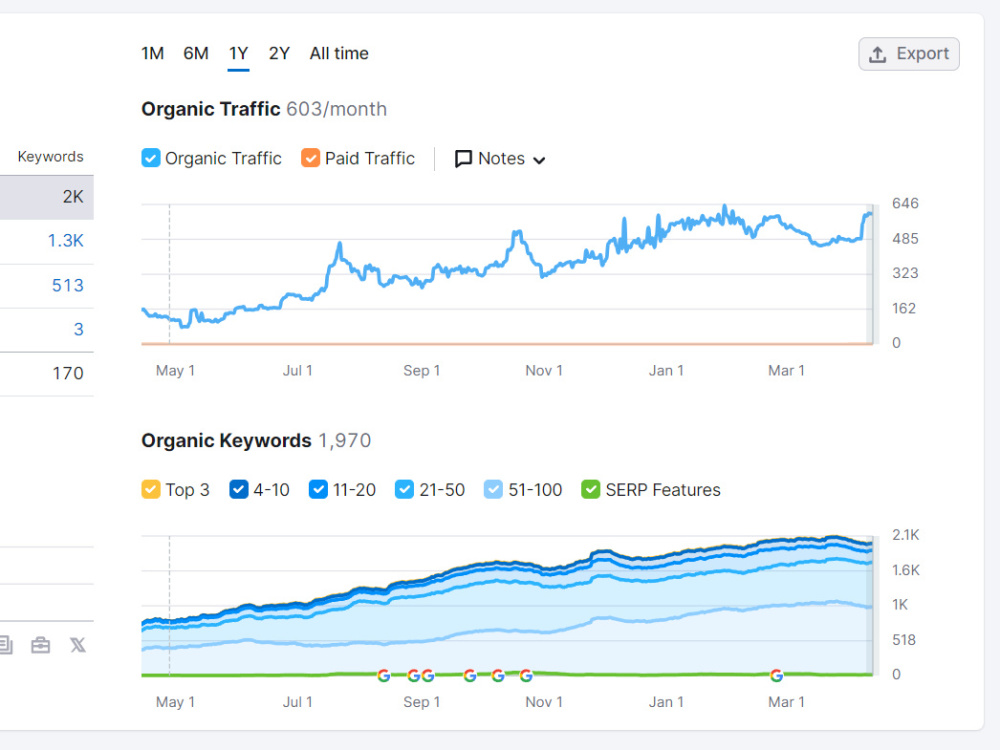Switch to the All time range
Screen dimensions: 1000x750
tap(339, 54)
